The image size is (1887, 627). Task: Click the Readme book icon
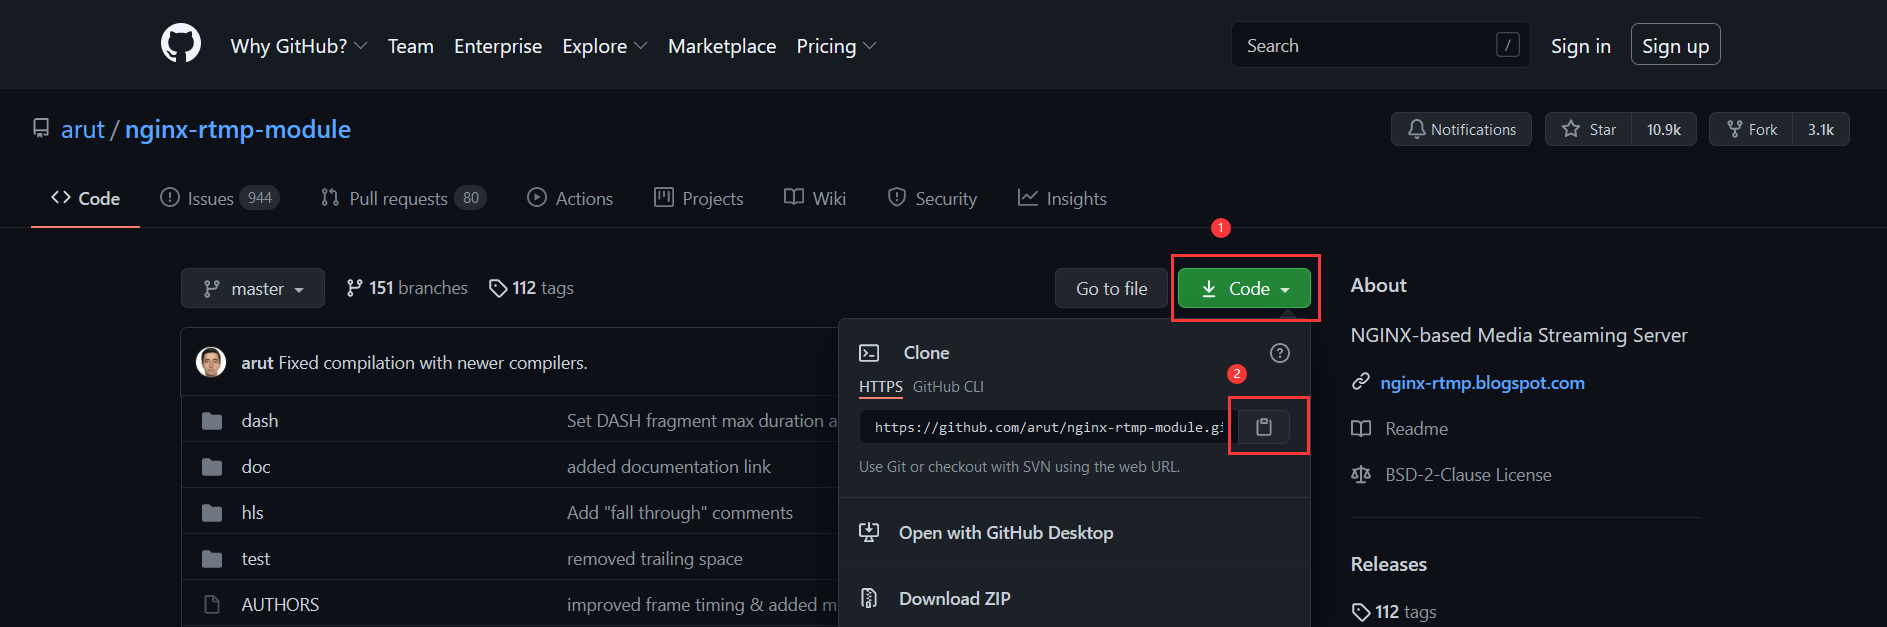click(x=1361, y=428)
